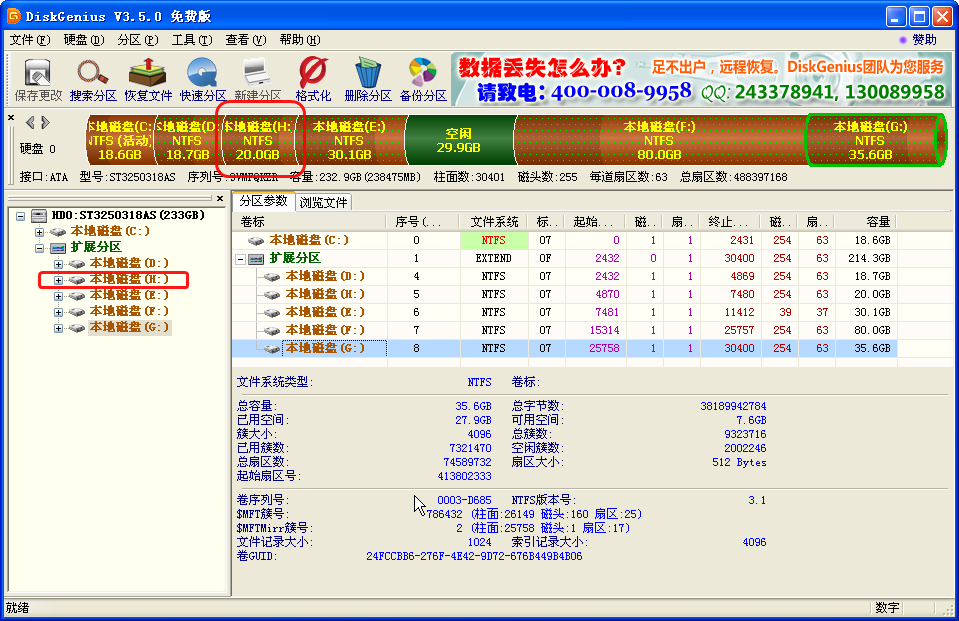
Task: Click the 0003-D685 volume serial number
Action: click(x=464, y=500)
